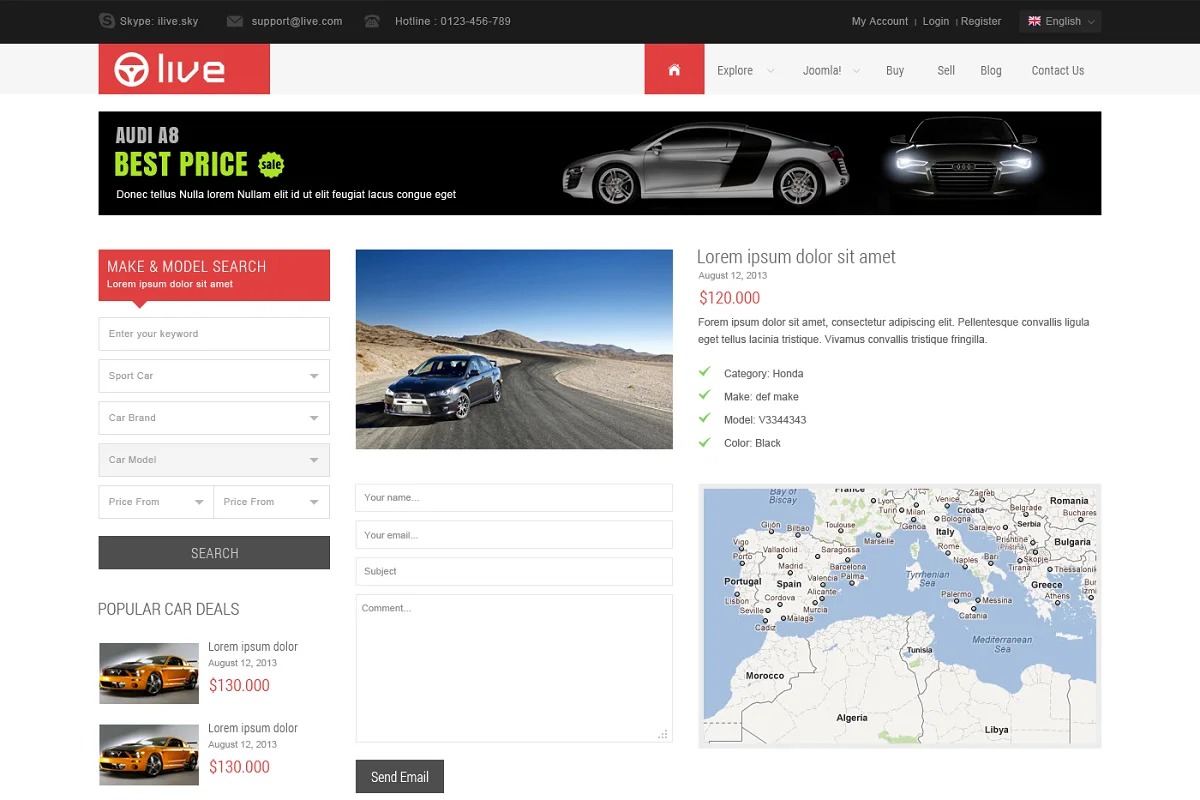The height and width of the screenshot is (800, 1200).
Task: Open the English language selector
Action: (1060, 21)
